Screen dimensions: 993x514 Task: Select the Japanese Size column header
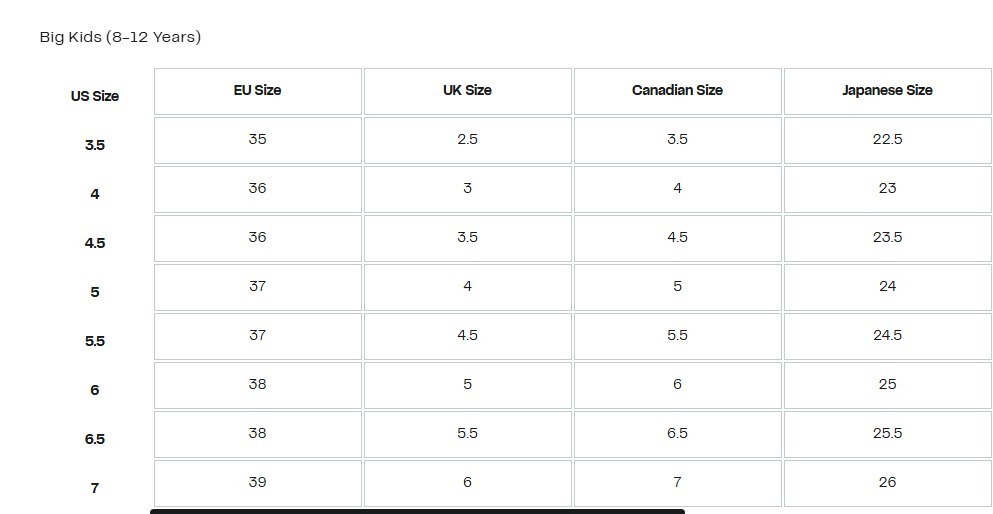click(887, 90)
